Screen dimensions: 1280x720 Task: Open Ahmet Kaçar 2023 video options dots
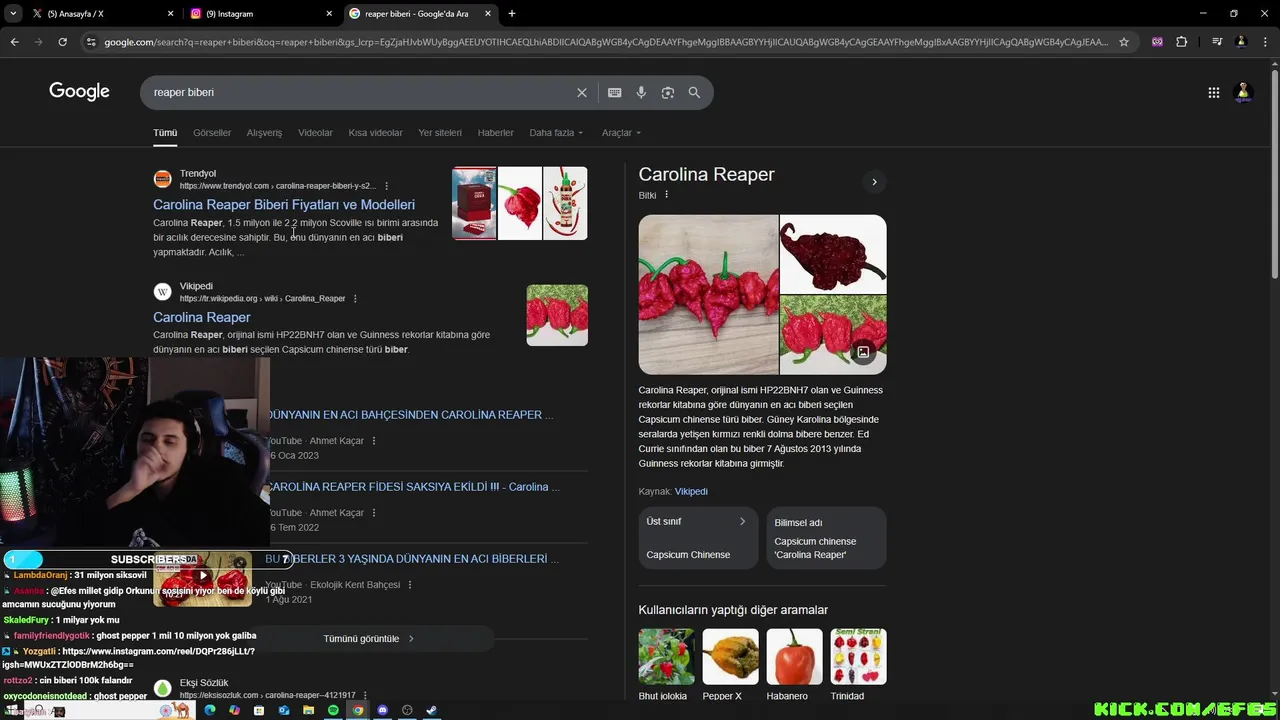pos(374,441)
